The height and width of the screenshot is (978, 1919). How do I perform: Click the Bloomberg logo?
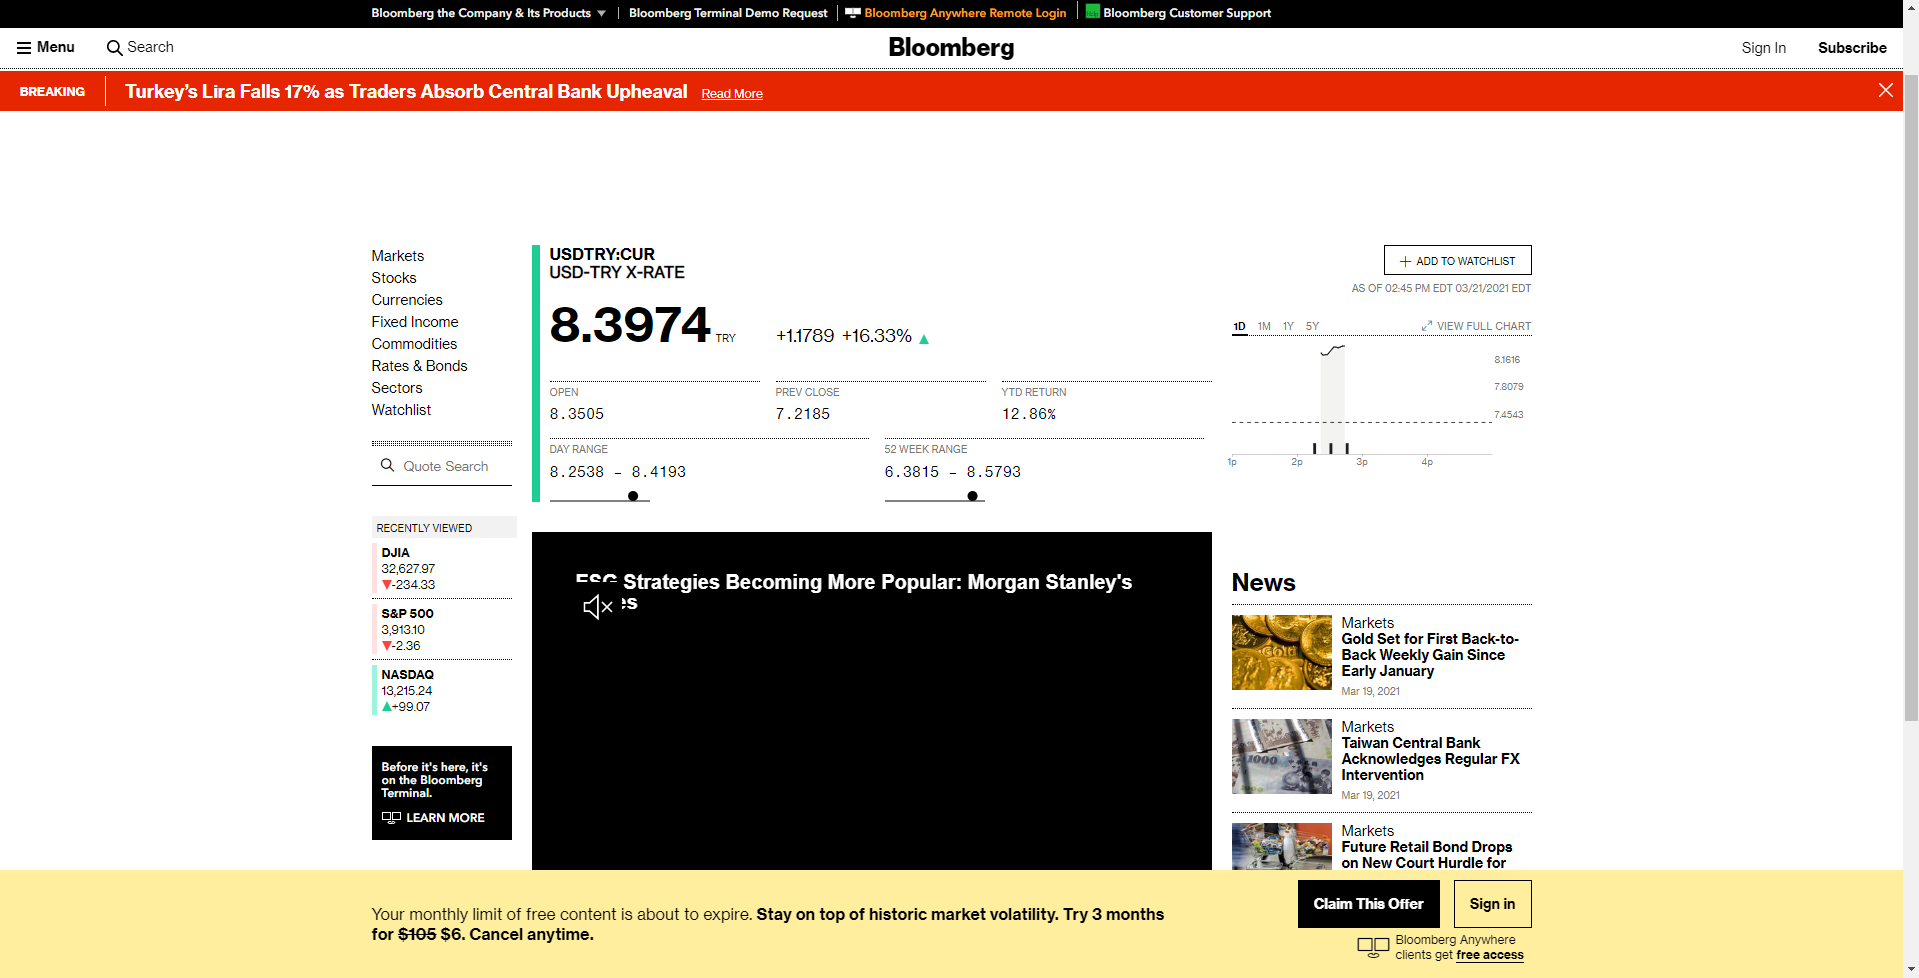click(951, 47)
